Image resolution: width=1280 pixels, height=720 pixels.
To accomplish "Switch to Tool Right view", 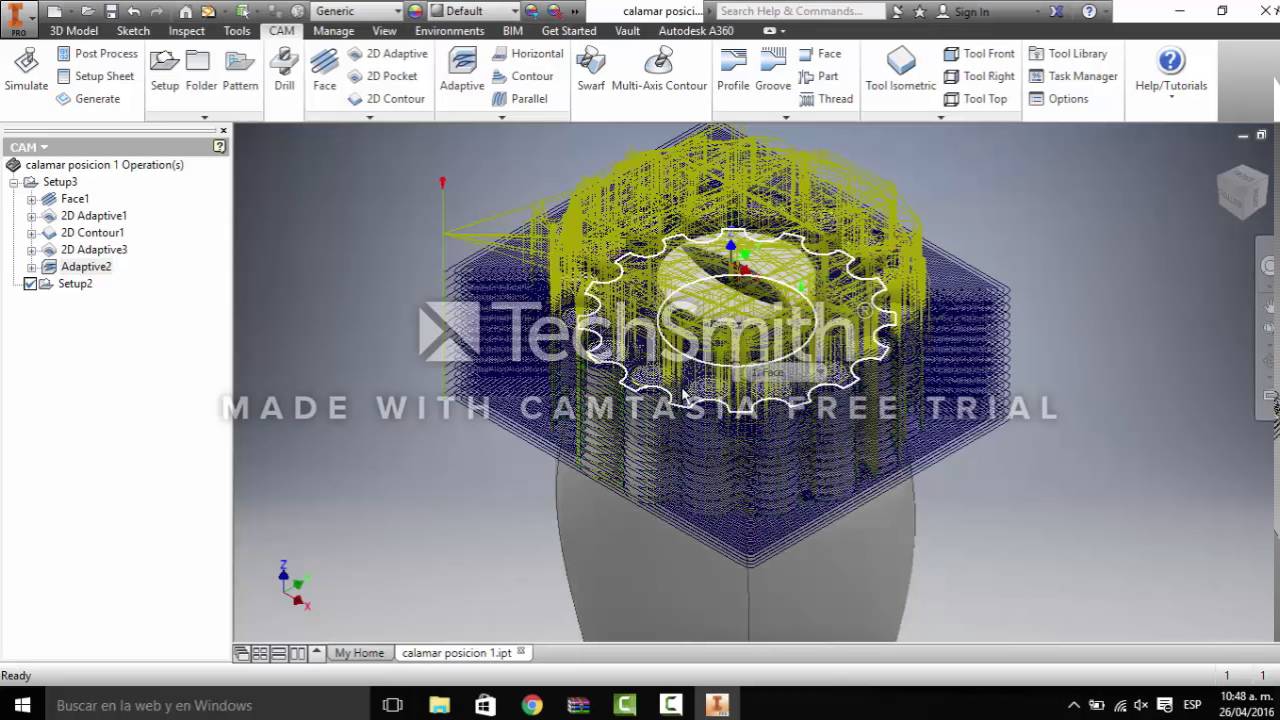I will point(979,76).
